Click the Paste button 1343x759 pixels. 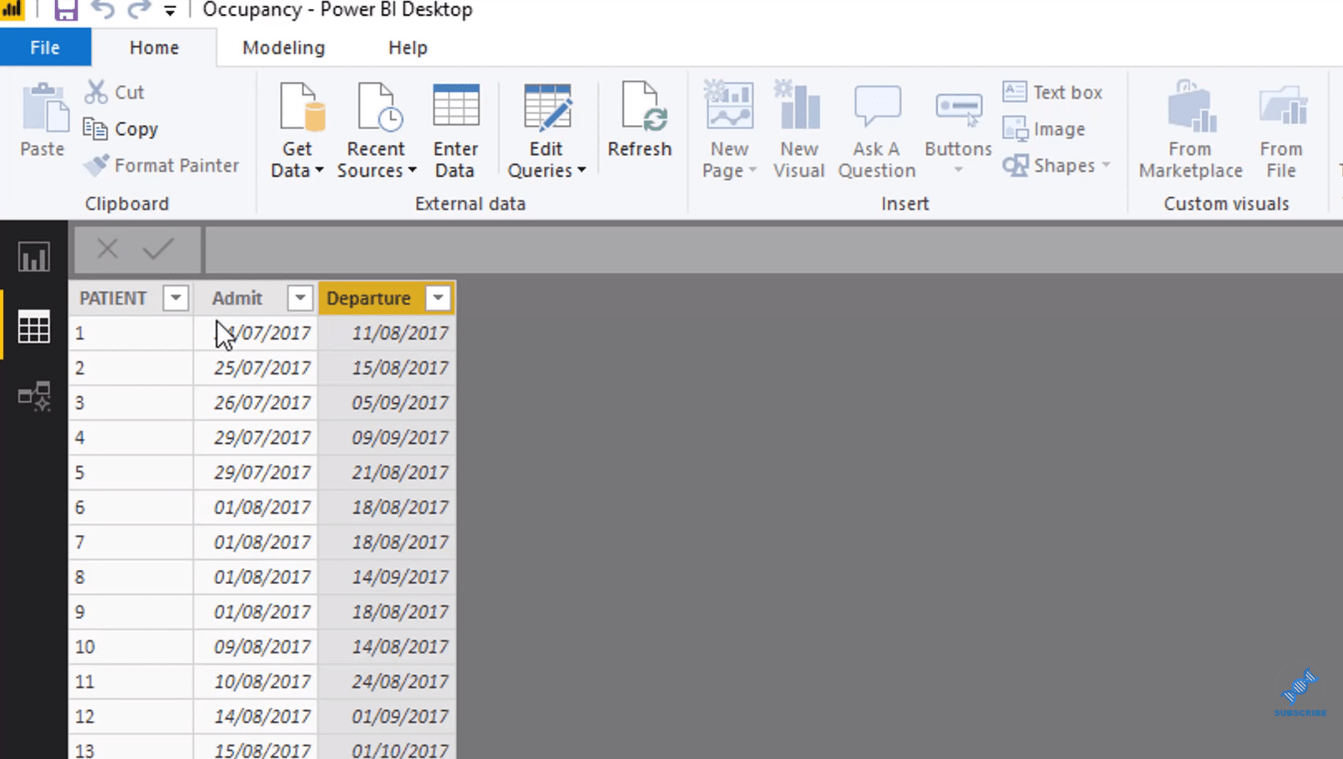click(x=42, y=121)
